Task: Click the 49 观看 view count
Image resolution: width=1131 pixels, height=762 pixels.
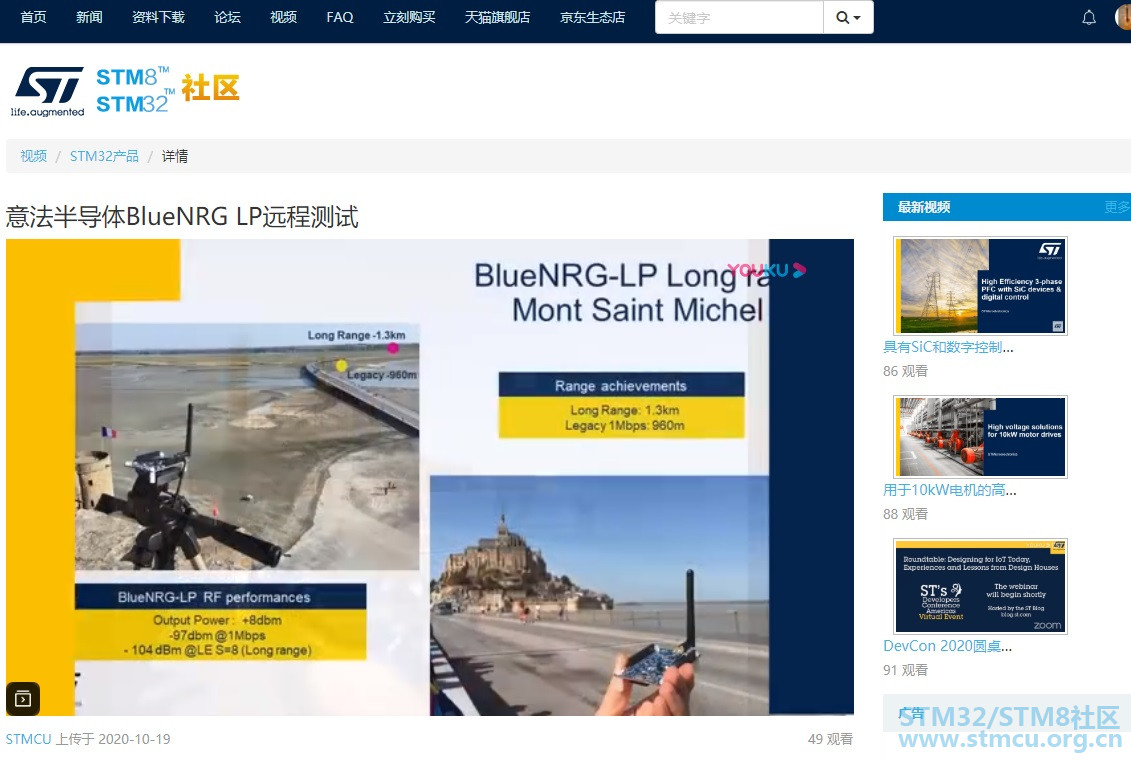Action: click(830, 739)
